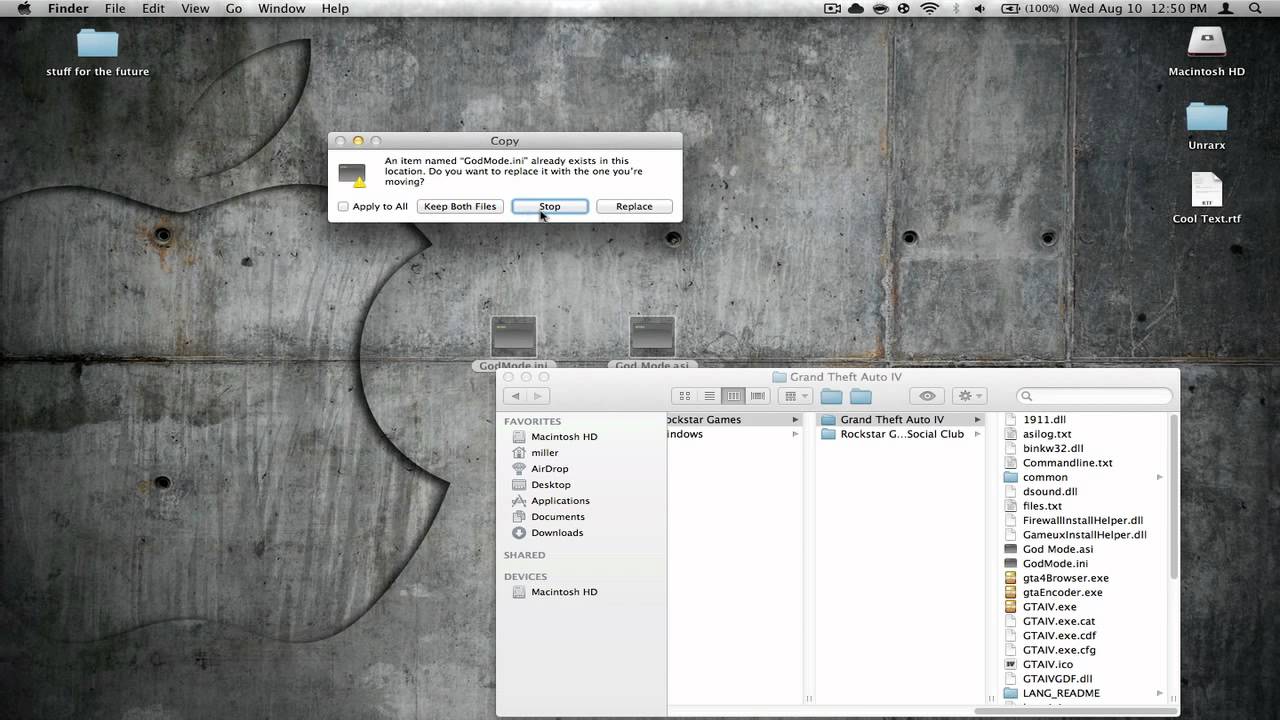Image resolution: width=1280 pixels, height=720 pixels.
Task: Click the user account icon in menu bar
Action: click(x=1228, y=9)
